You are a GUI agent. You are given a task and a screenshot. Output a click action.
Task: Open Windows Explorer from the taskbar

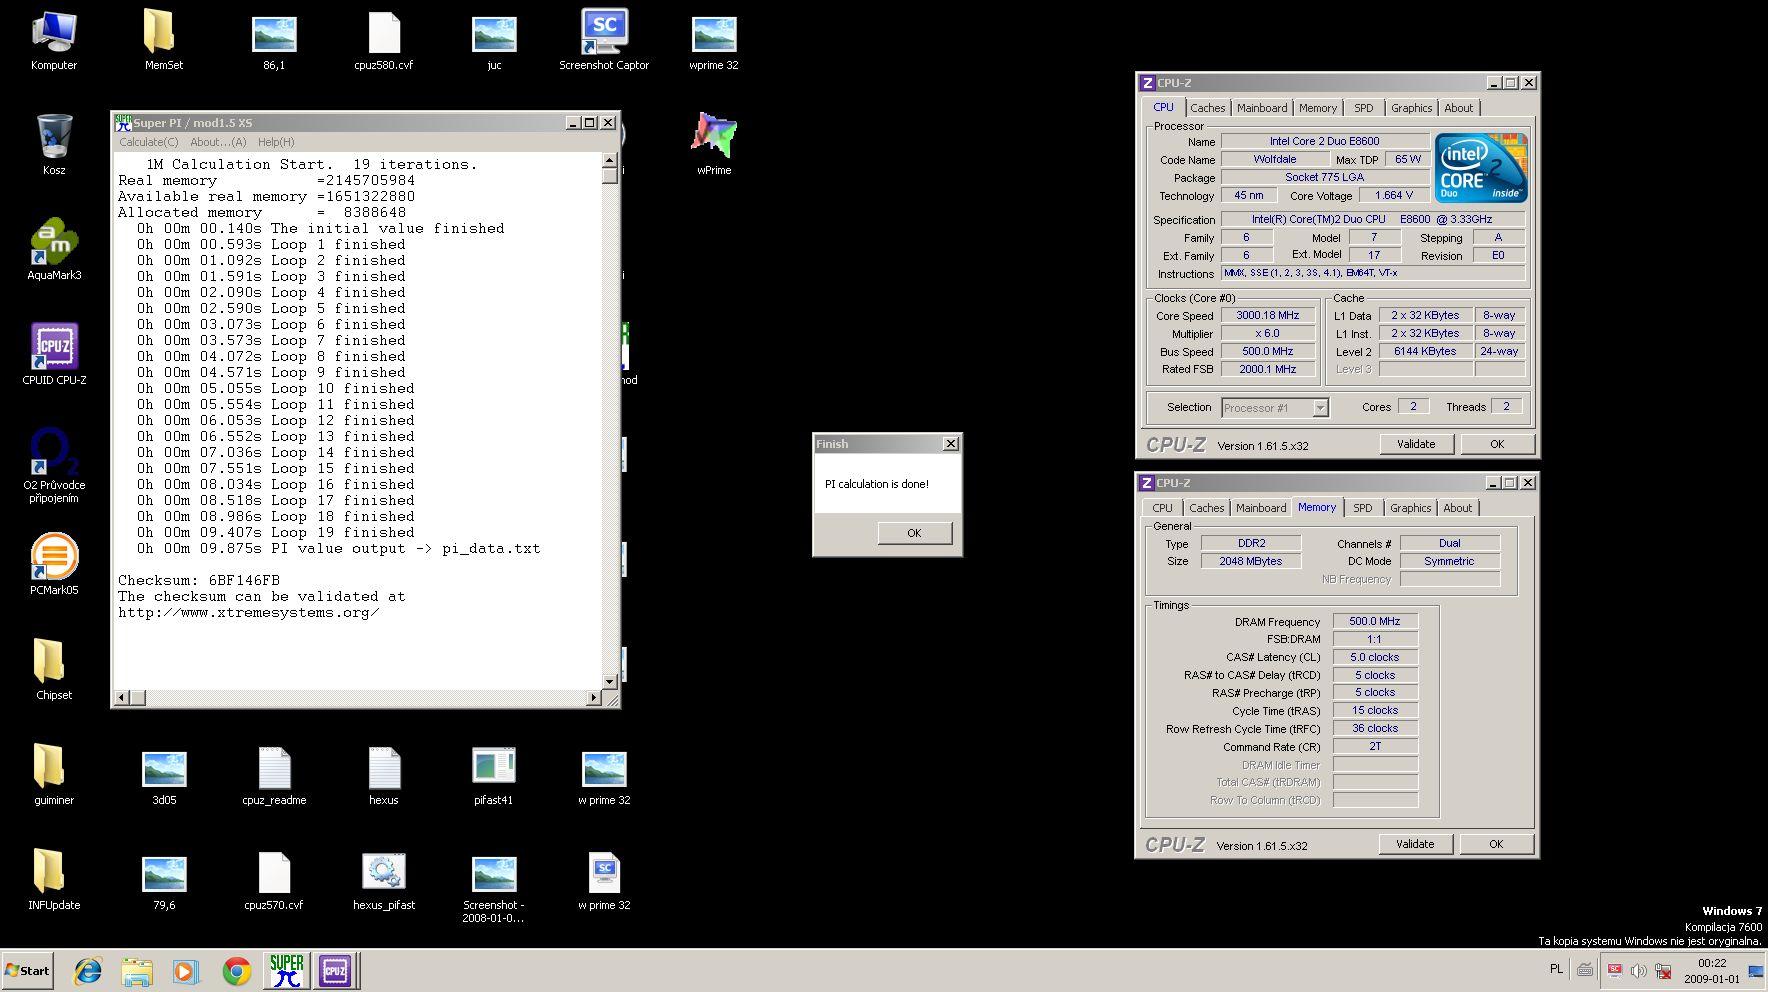point(137,971)
